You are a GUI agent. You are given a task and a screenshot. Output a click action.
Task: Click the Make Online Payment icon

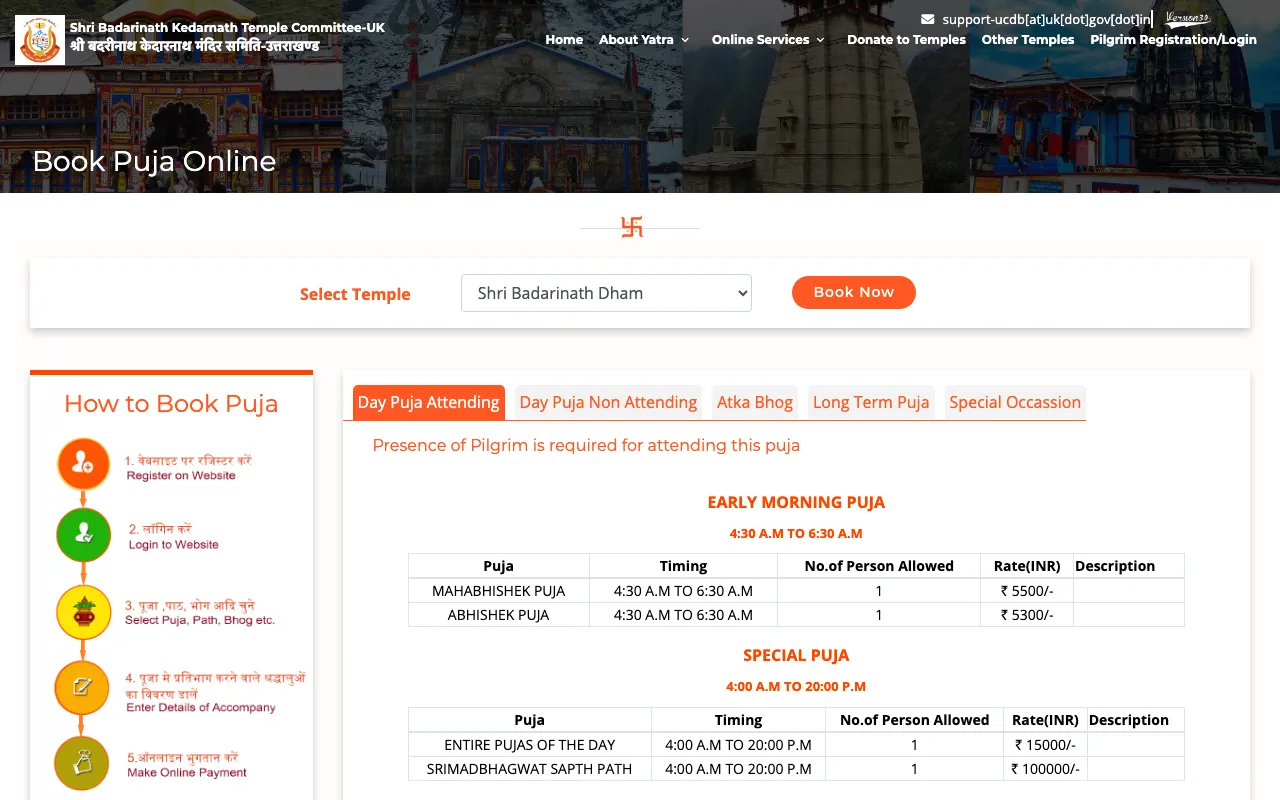pyautogui.click(x=82, y=764)
